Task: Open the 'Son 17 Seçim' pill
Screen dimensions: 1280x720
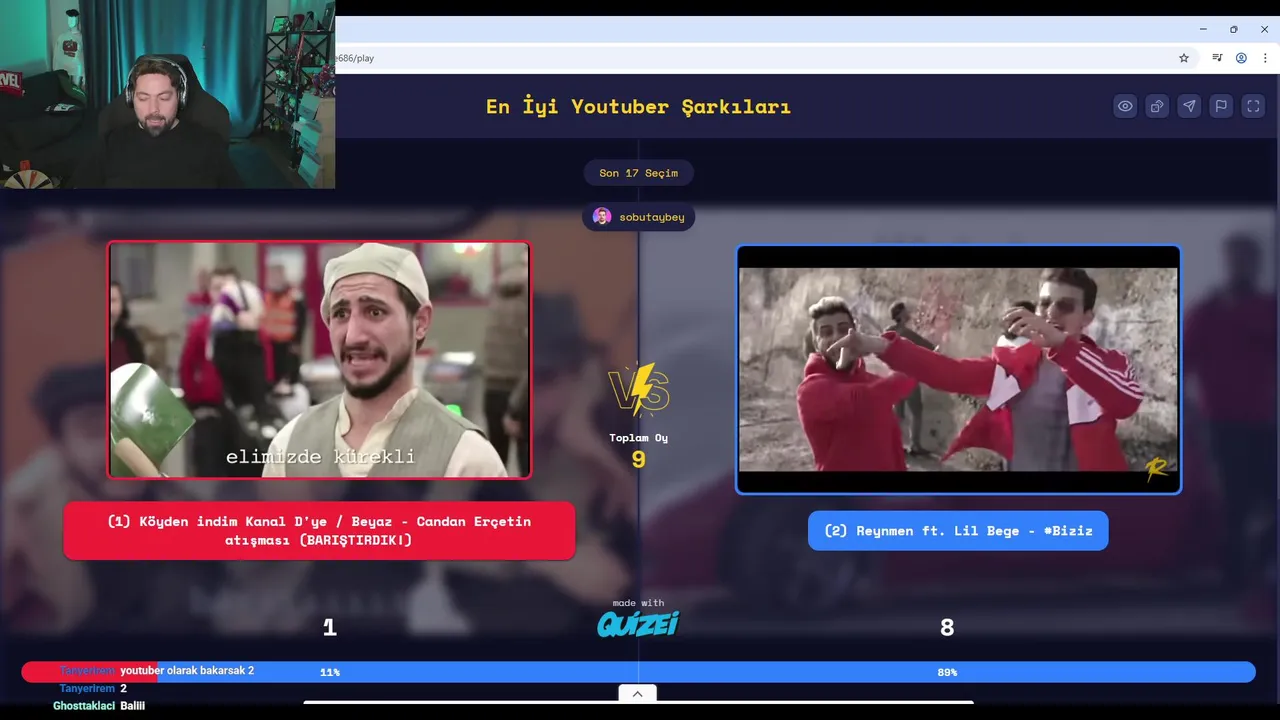Action: (638, 173)
